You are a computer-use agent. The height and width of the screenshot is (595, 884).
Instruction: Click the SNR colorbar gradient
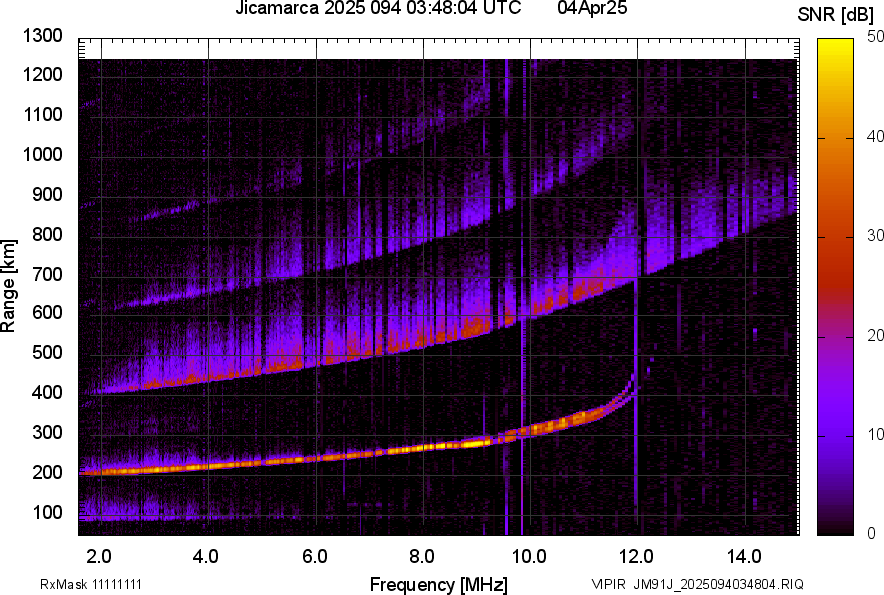pyautogui.click(x=835, y=287)
